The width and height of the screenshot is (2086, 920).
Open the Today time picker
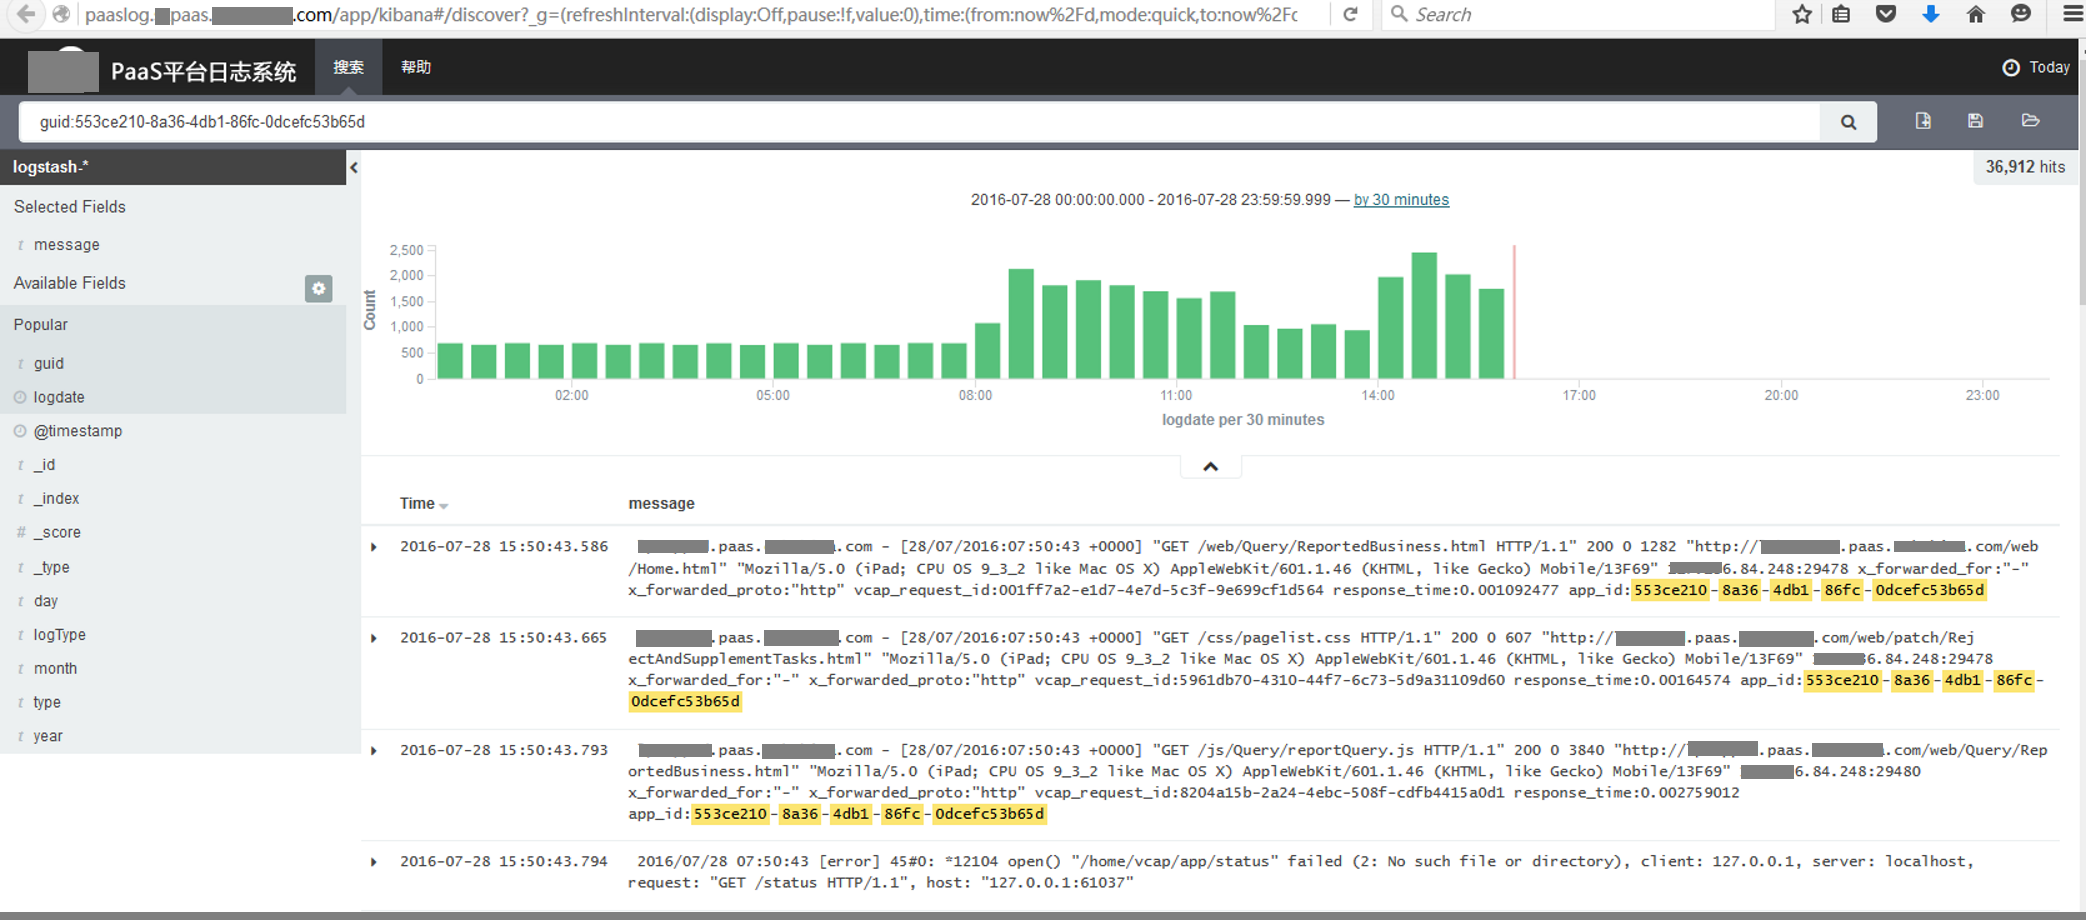tap(2036, 67)
